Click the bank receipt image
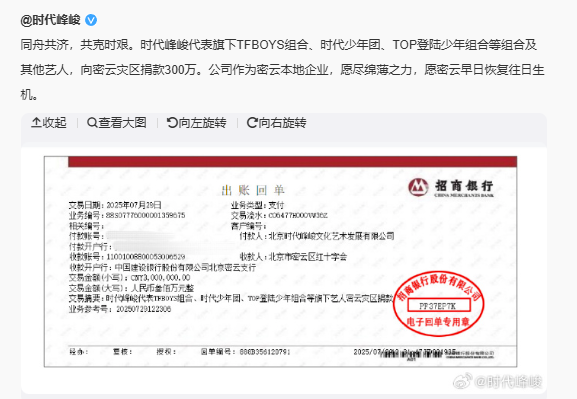 click(280, 262)
